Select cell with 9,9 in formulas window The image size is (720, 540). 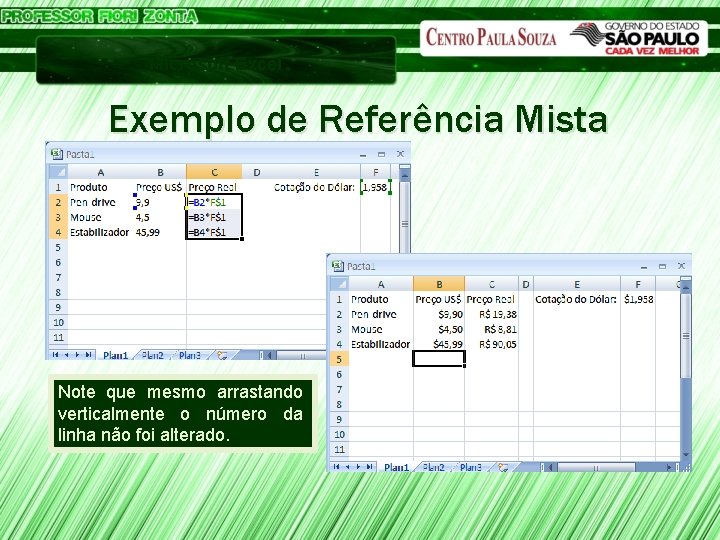pyautogui.click(x=160, y=202)
